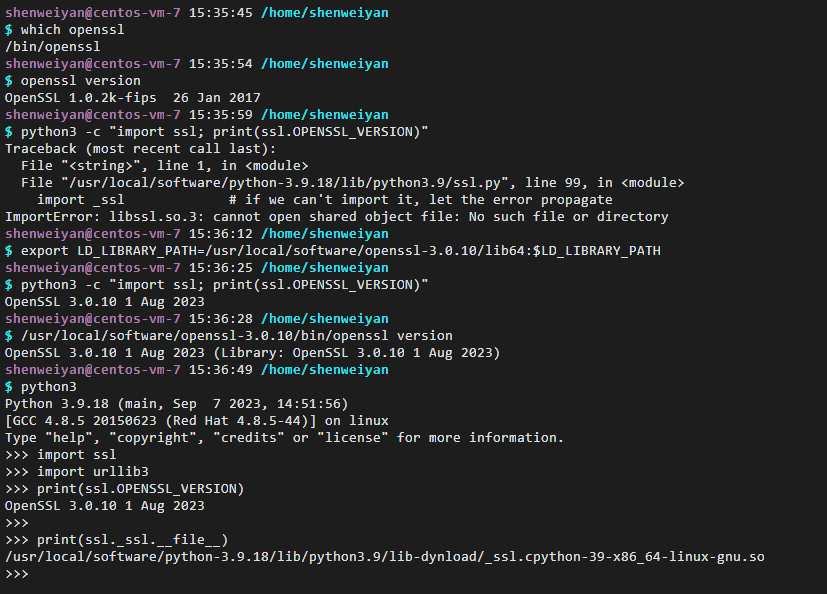This screenshot has height=594, width=827.
Task: Click the prompt timestamp "15:36:12"
Action: pyautogui.click(x=221, y=234)
